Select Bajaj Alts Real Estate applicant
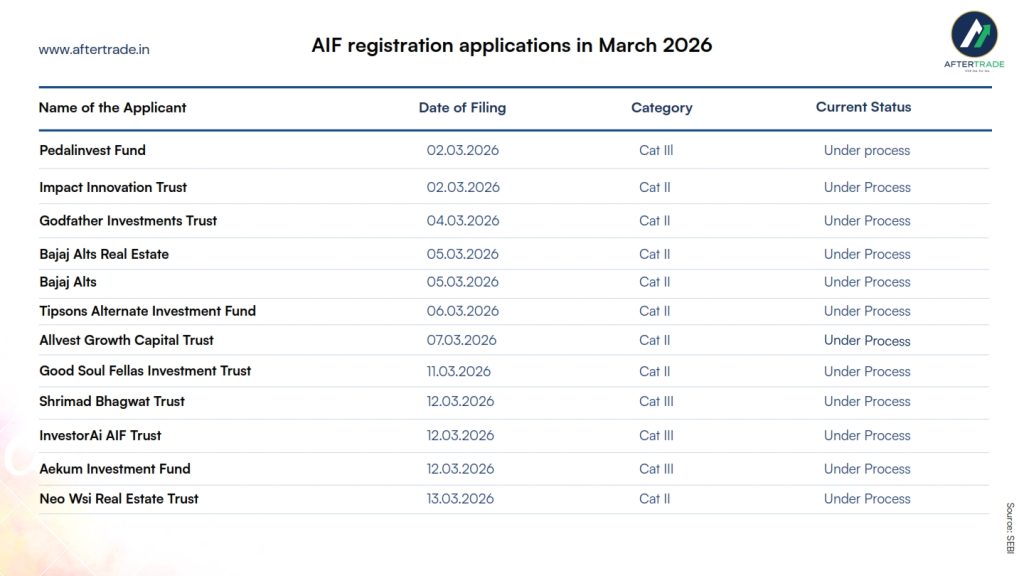 click(x=104, y=255)
